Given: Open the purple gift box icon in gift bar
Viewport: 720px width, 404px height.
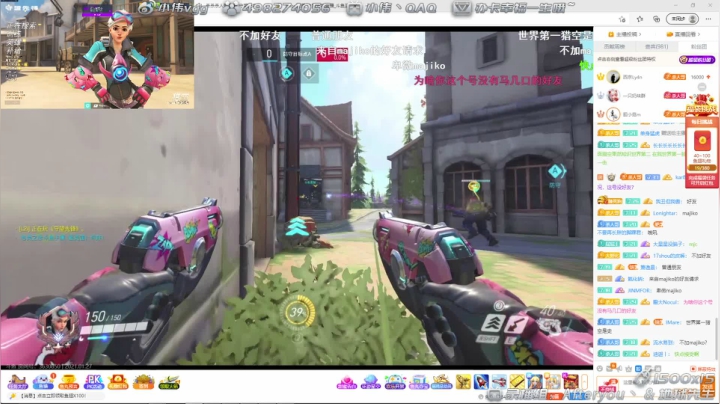Looking at the screenshot, I should point(418,382).
